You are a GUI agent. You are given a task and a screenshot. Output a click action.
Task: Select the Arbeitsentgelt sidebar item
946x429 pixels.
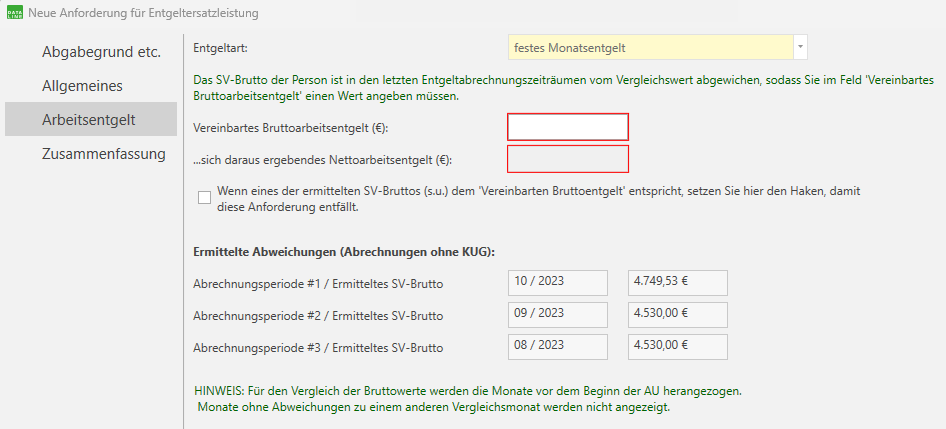tap(88, 120)
